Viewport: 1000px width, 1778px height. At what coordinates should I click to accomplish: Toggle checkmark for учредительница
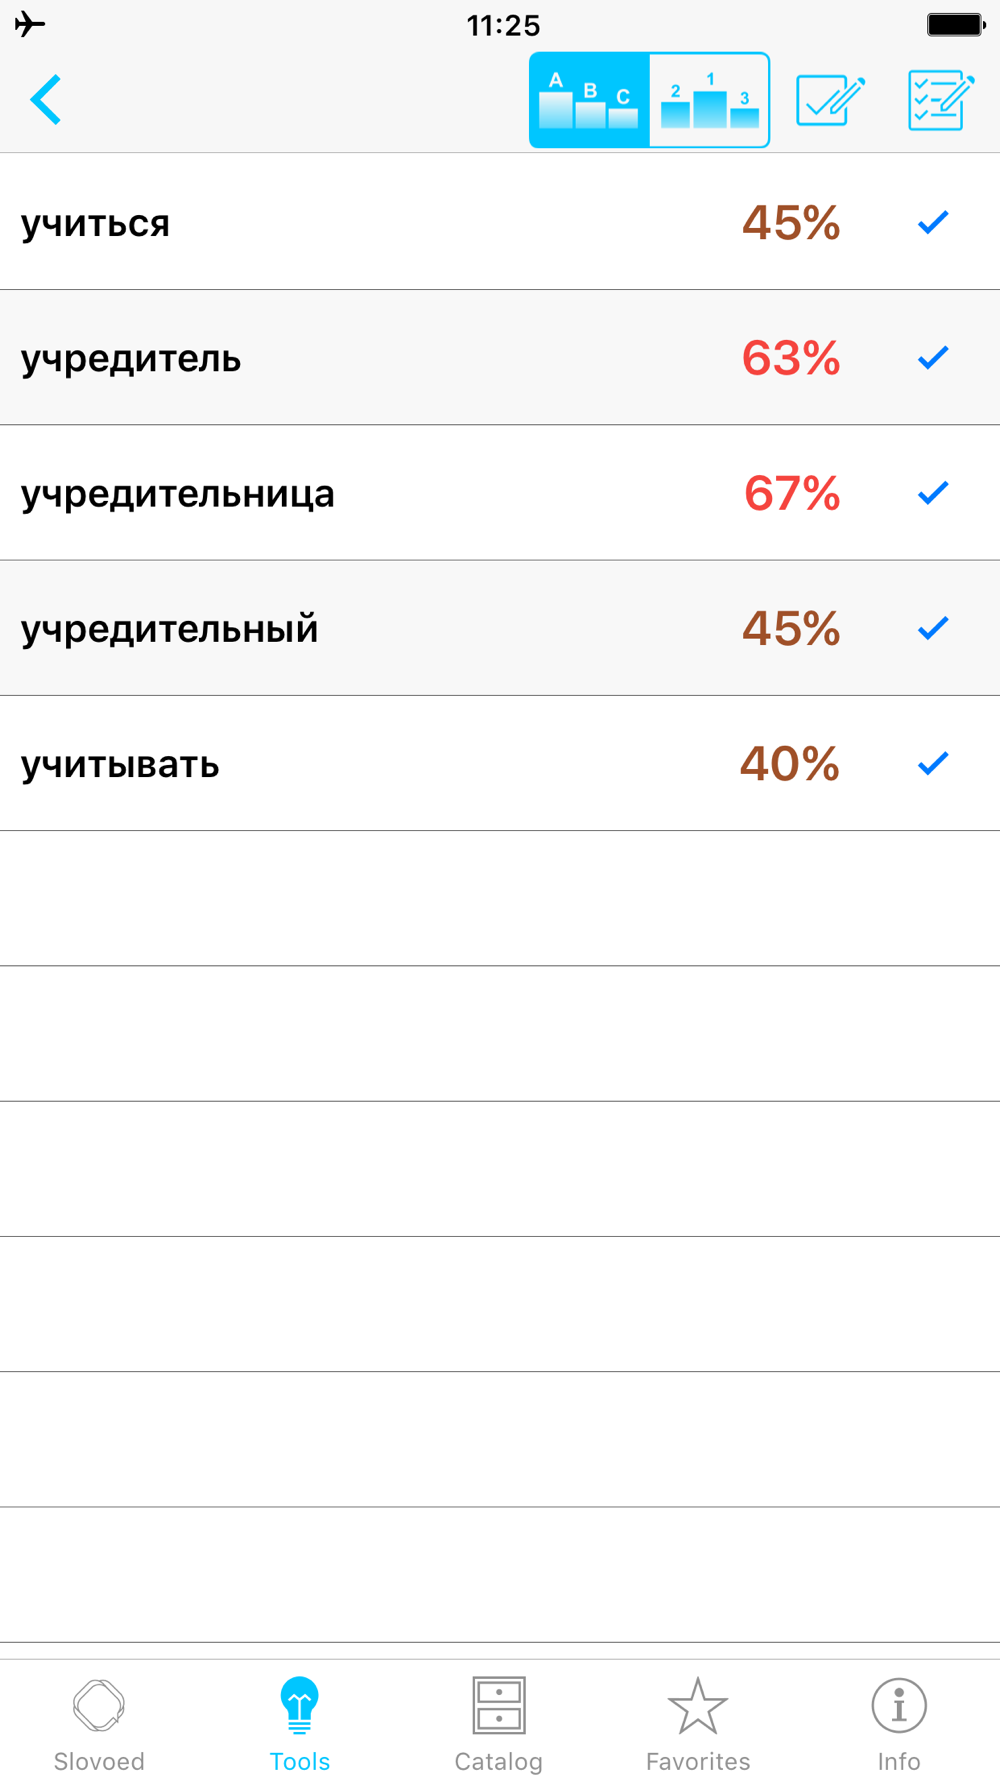(933, 492)
